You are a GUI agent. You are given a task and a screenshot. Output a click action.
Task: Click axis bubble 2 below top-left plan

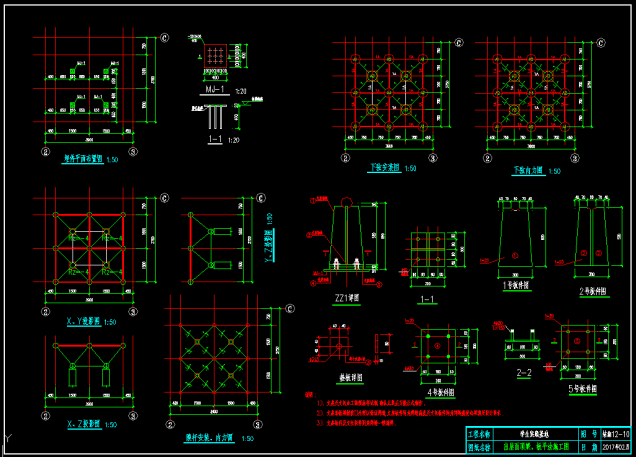45,153
